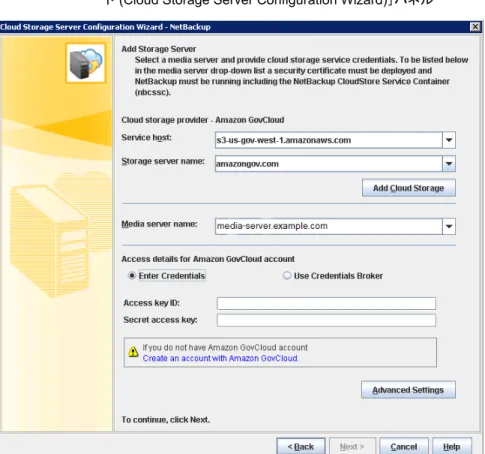This screenshot has width=485, height=454.
Task: Click the text If you do not have Amazon GovCloud account
Action: (x=225, y=348)
